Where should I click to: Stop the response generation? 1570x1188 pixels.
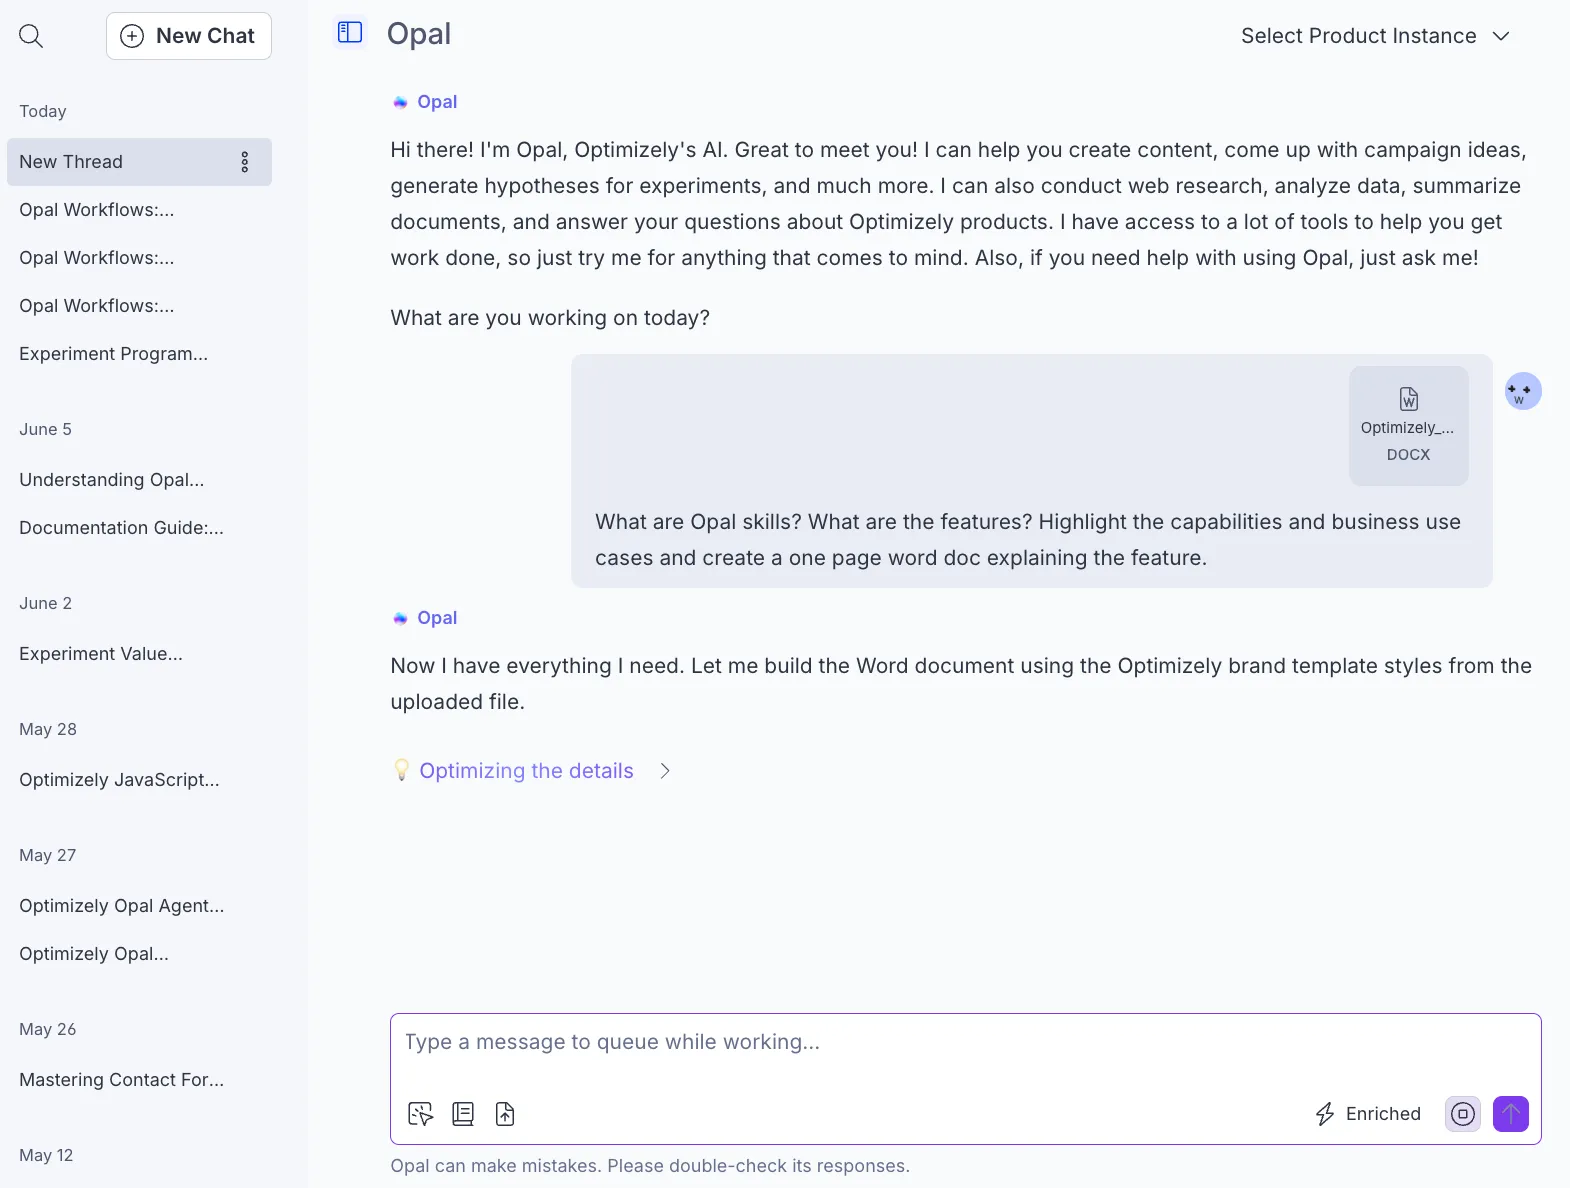1463,1114
